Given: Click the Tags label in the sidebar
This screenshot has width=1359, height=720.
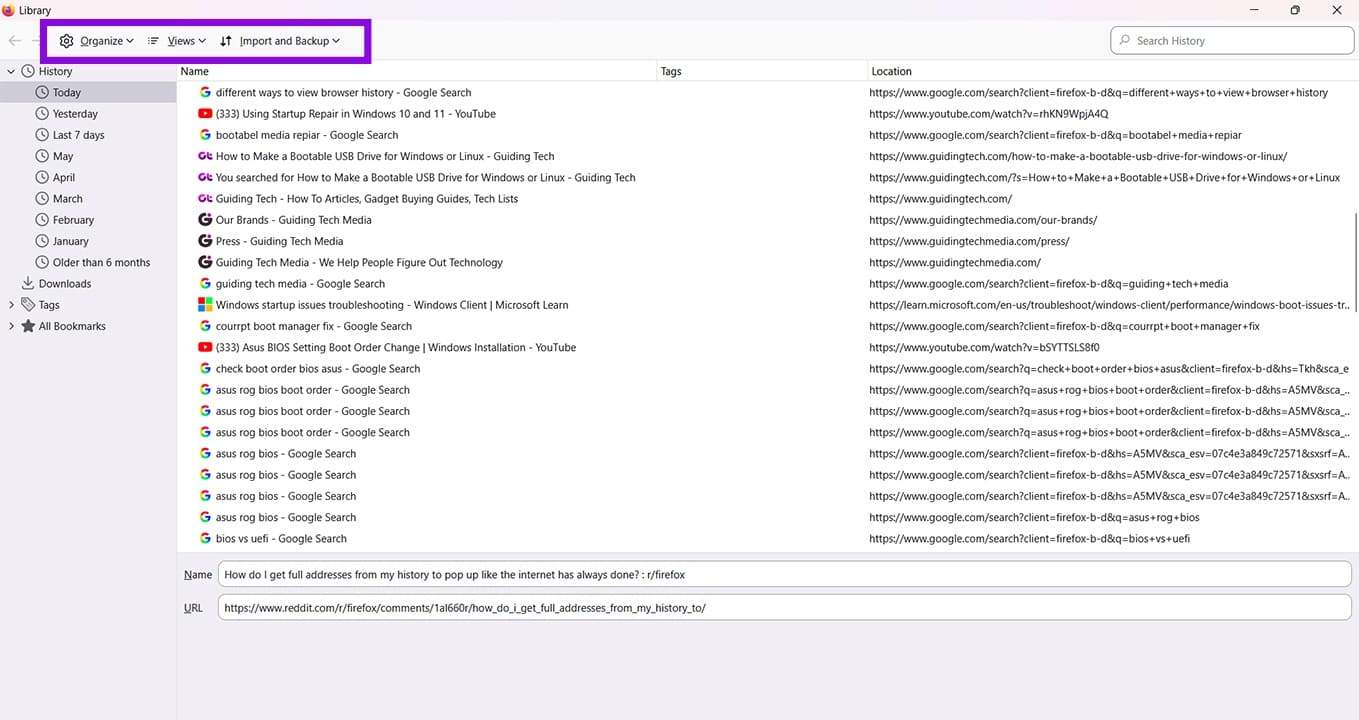Looking at the screenshot, I should [x=49, y=305].
